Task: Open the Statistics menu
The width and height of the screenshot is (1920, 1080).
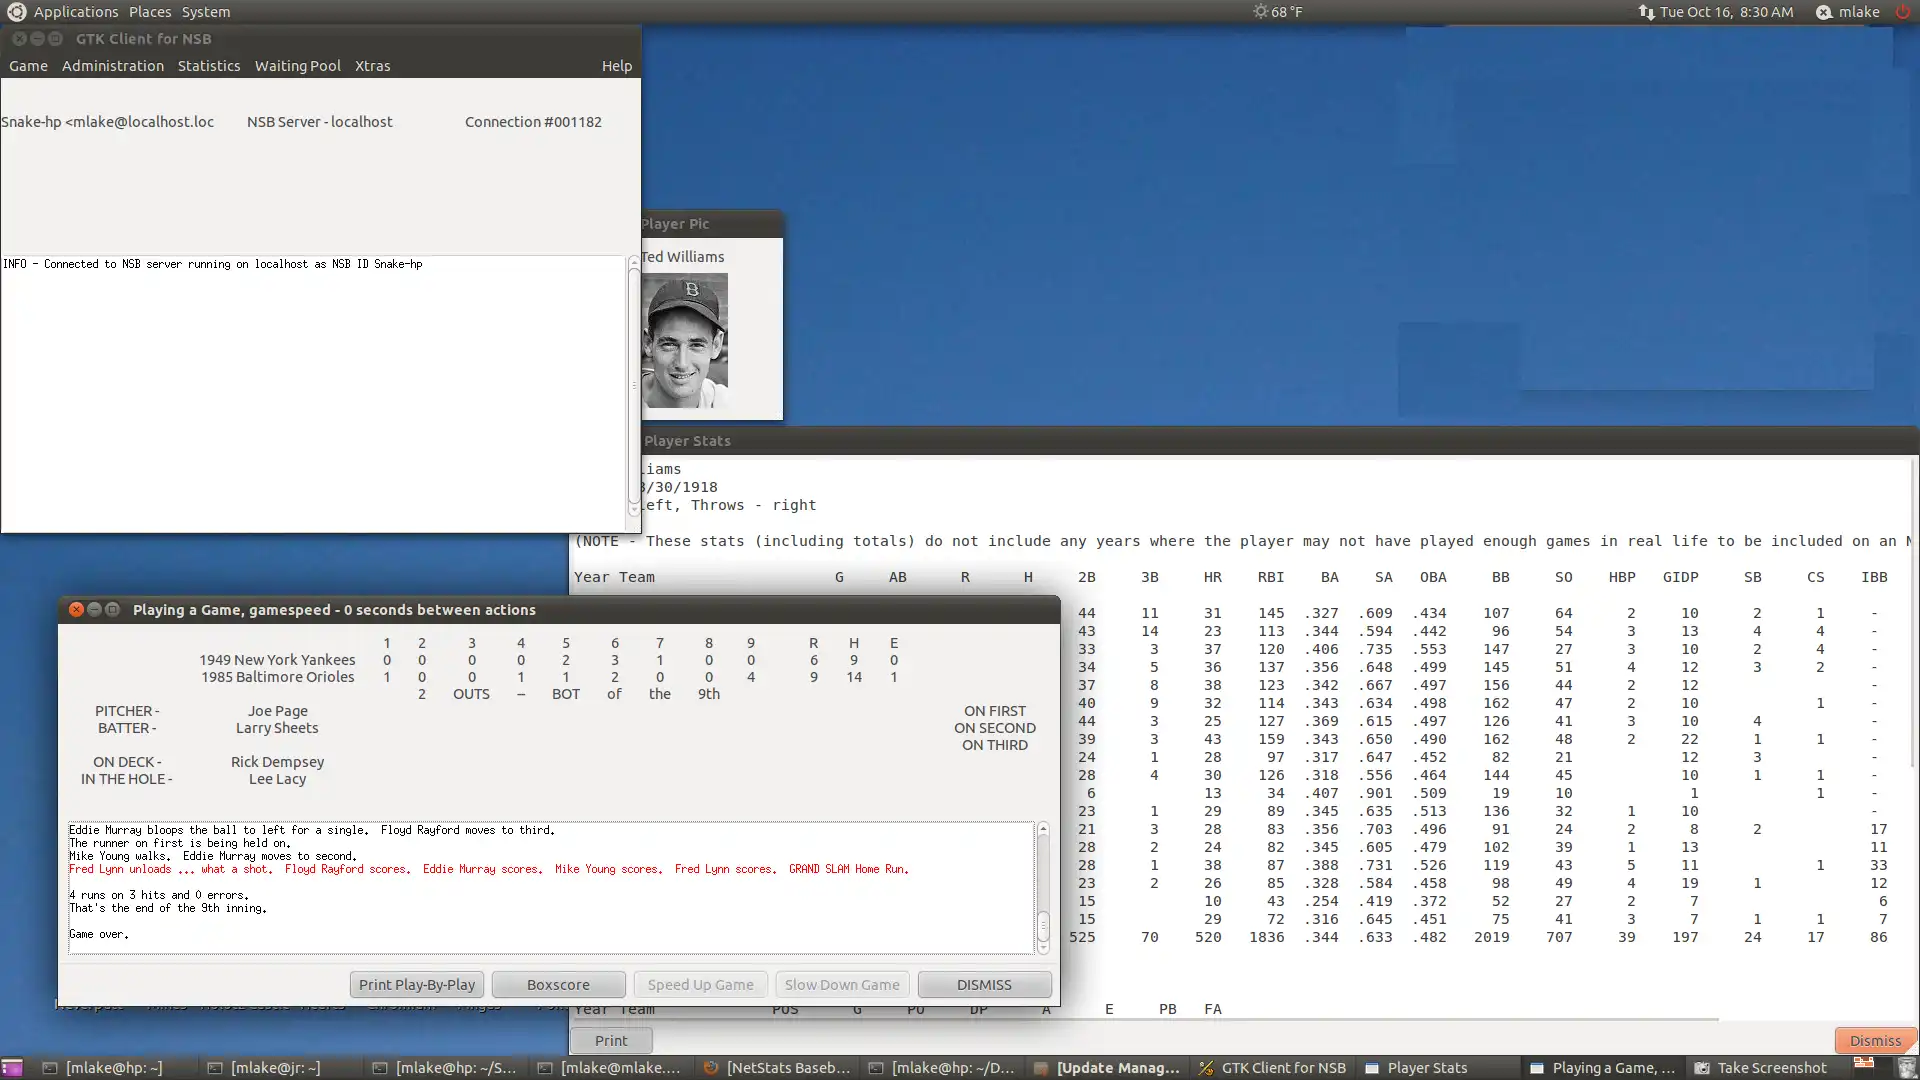Action: point(210,65)
